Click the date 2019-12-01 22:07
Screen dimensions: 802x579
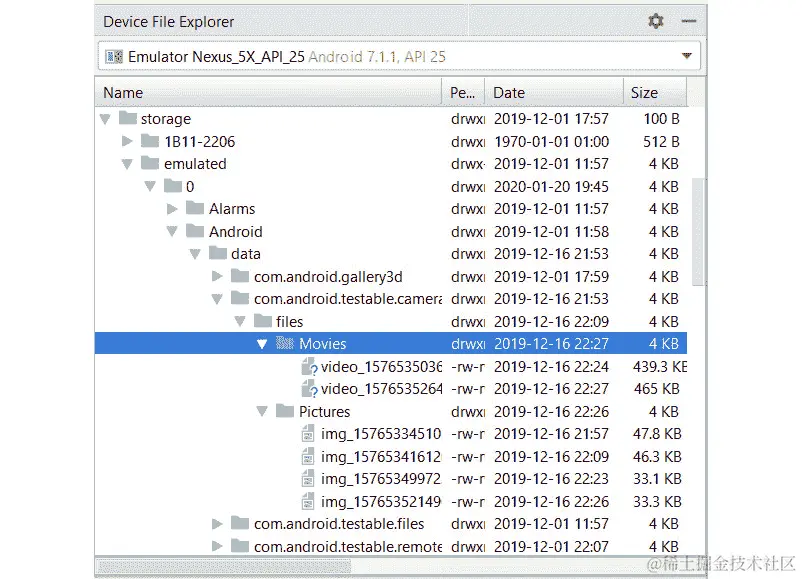click(551, 546)
